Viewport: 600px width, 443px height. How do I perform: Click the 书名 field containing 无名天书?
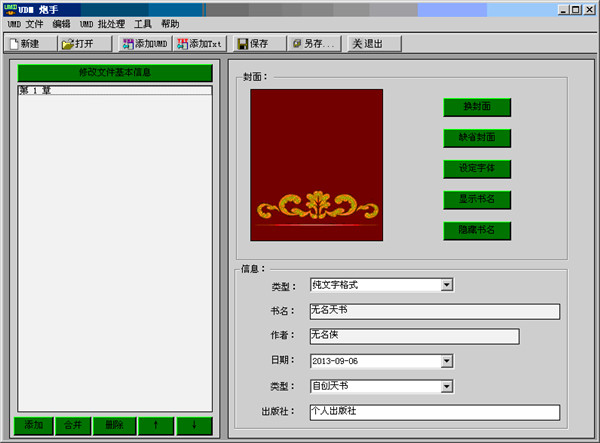[x=435, y=311]
